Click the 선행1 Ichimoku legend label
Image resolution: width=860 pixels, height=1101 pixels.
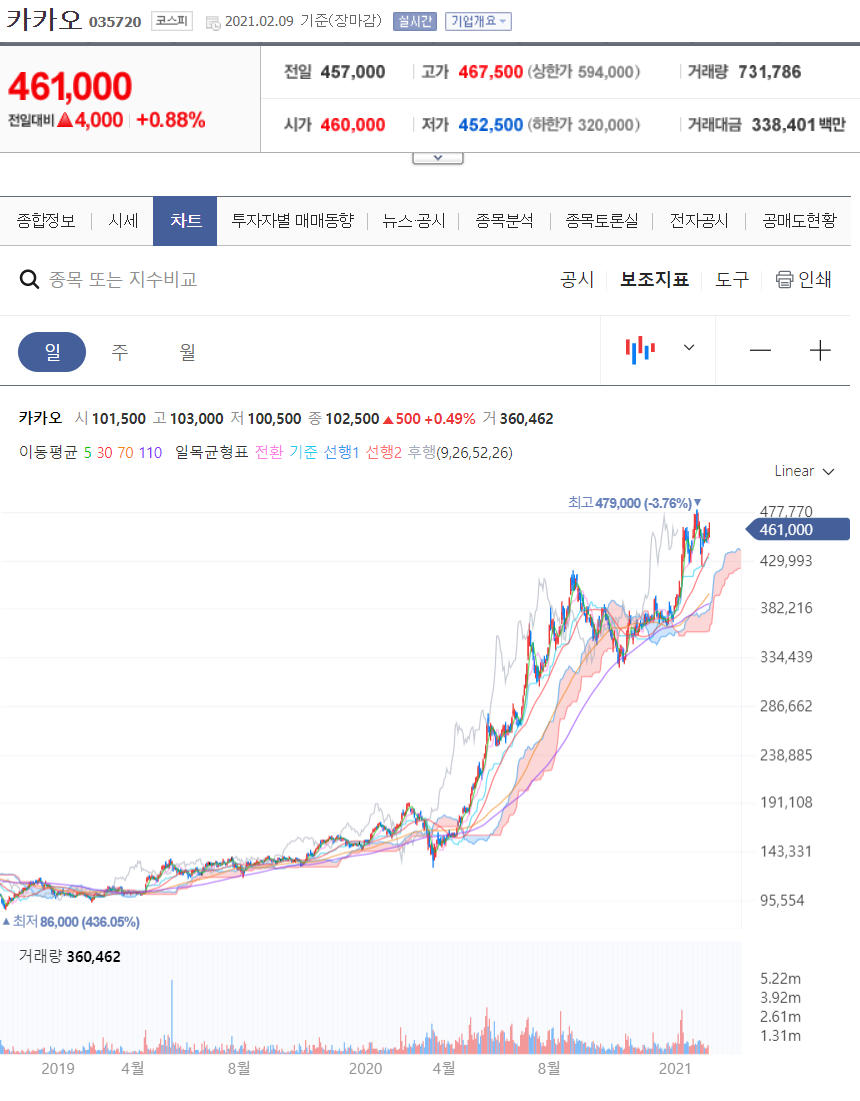click(341, 452)
